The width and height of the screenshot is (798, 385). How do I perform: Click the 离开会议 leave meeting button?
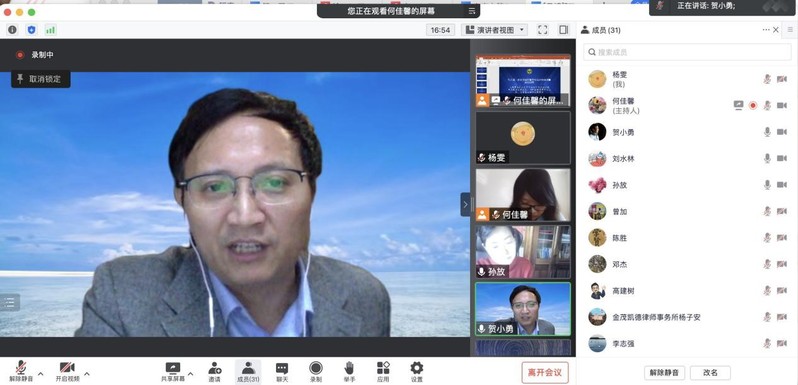545,372
